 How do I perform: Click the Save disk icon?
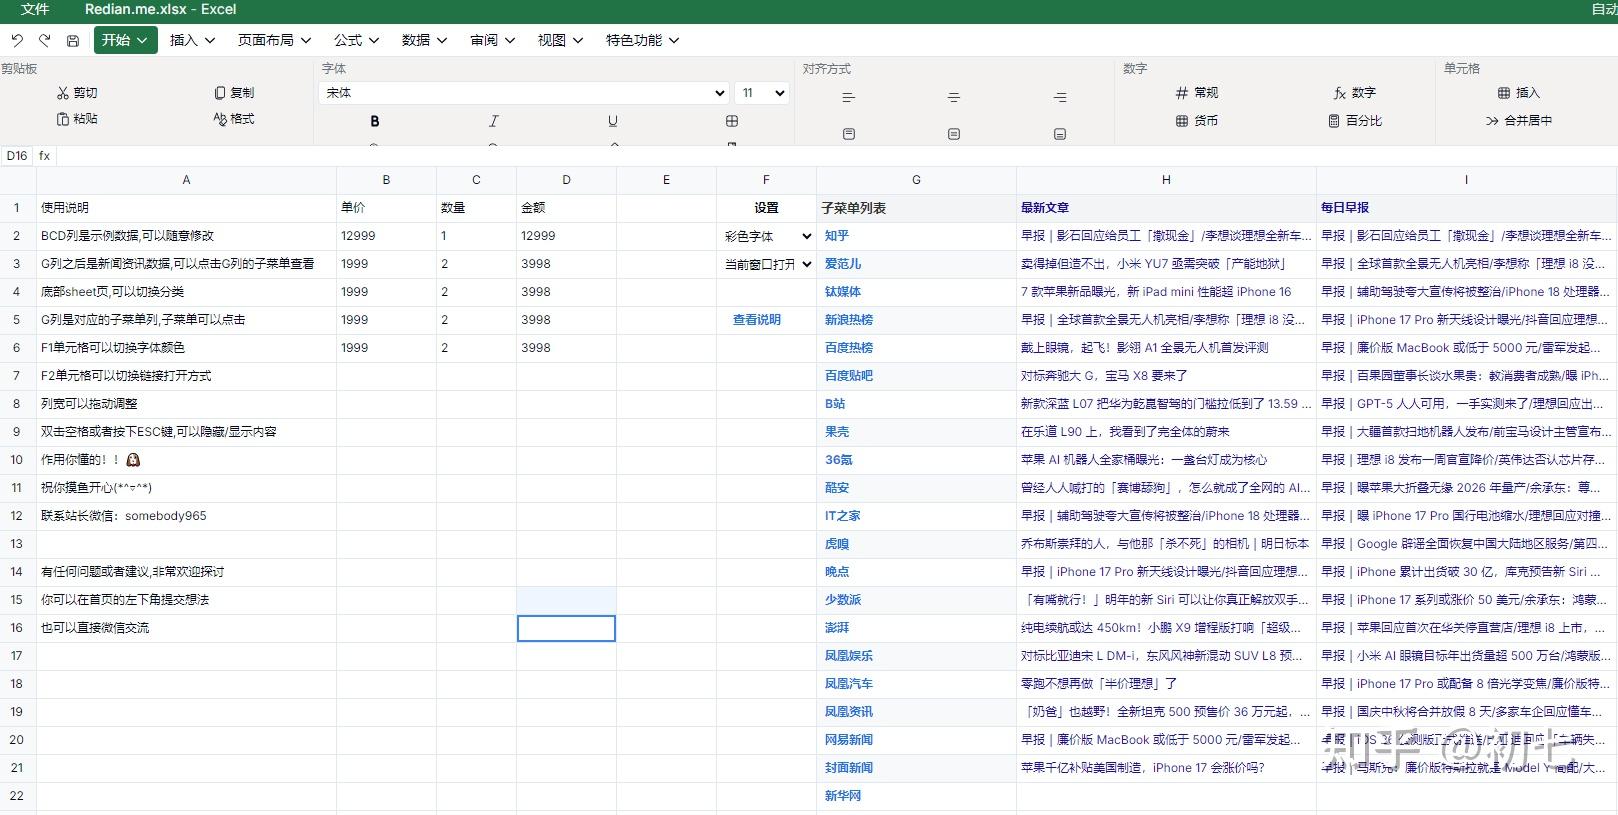[x=73, y=40]
